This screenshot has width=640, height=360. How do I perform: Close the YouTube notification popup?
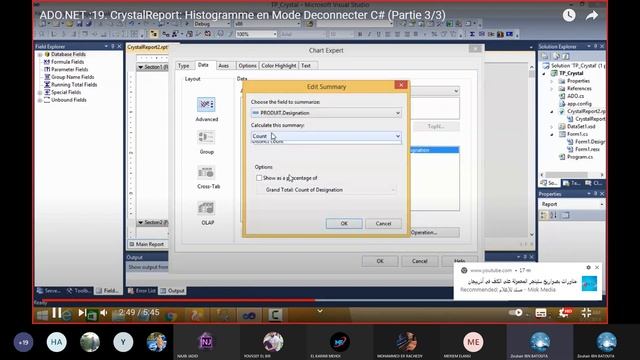coord(597,267)
